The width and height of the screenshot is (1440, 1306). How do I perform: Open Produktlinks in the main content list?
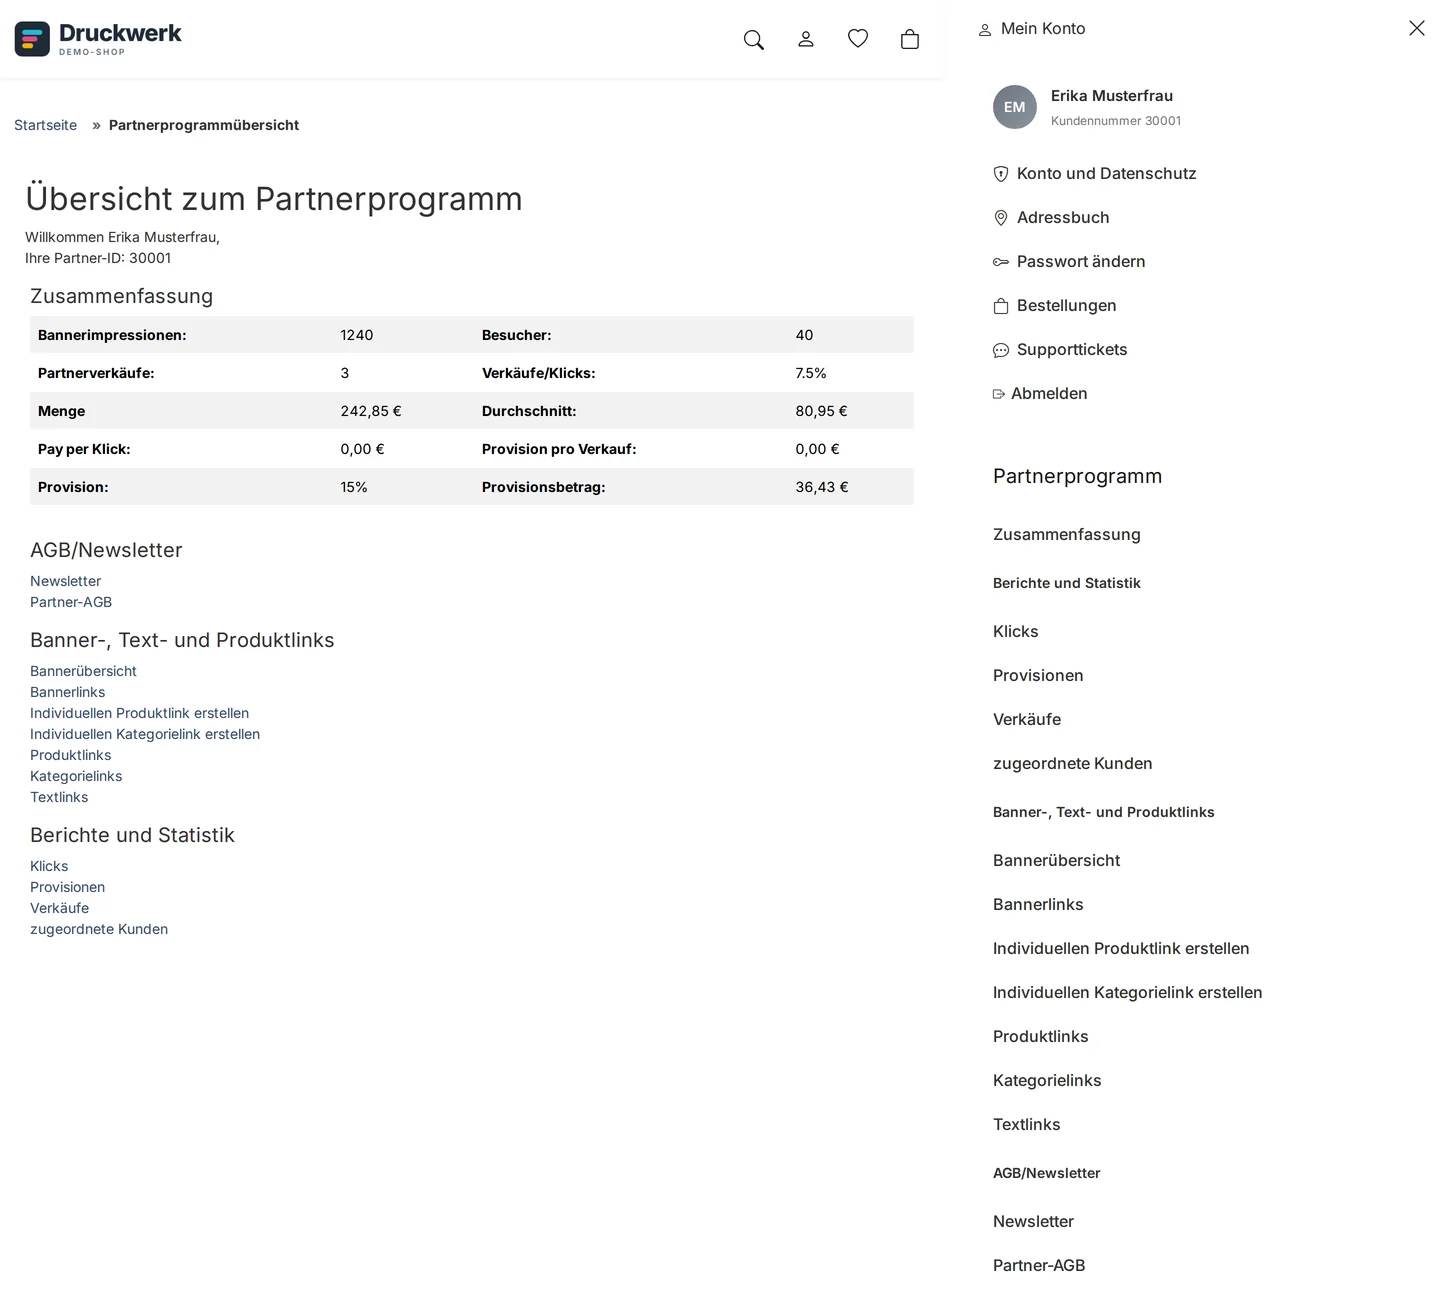point(70,755)
